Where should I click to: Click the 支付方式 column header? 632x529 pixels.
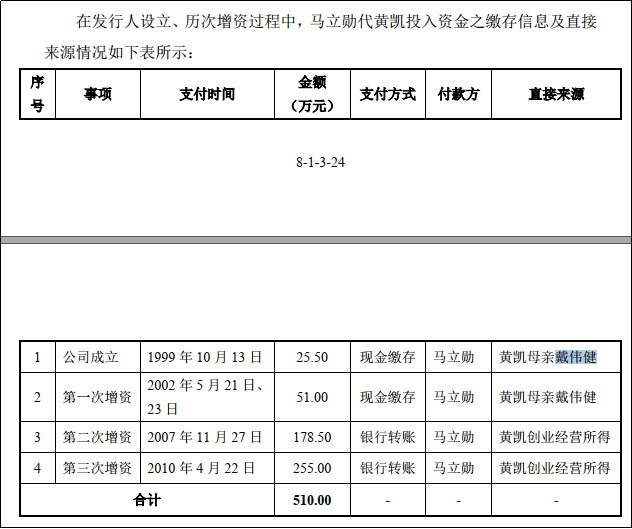[x=387, y=94]
